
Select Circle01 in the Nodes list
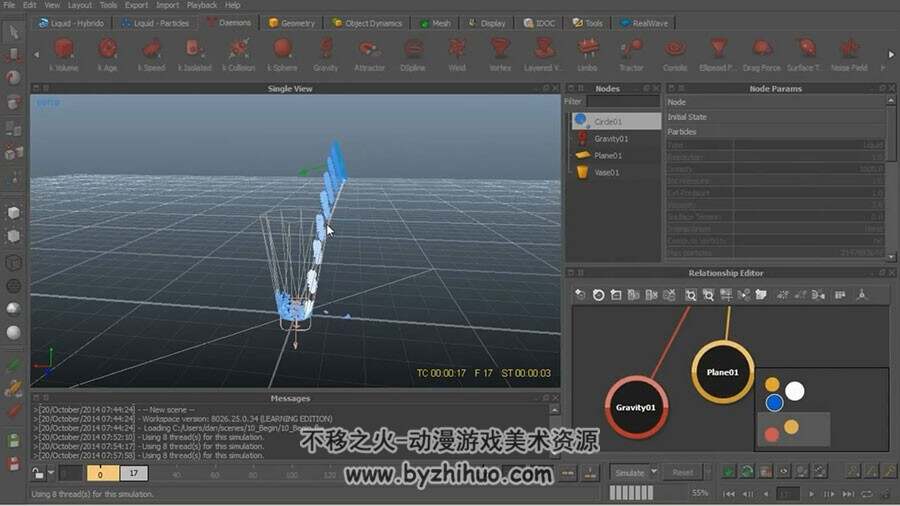(616, 121)
